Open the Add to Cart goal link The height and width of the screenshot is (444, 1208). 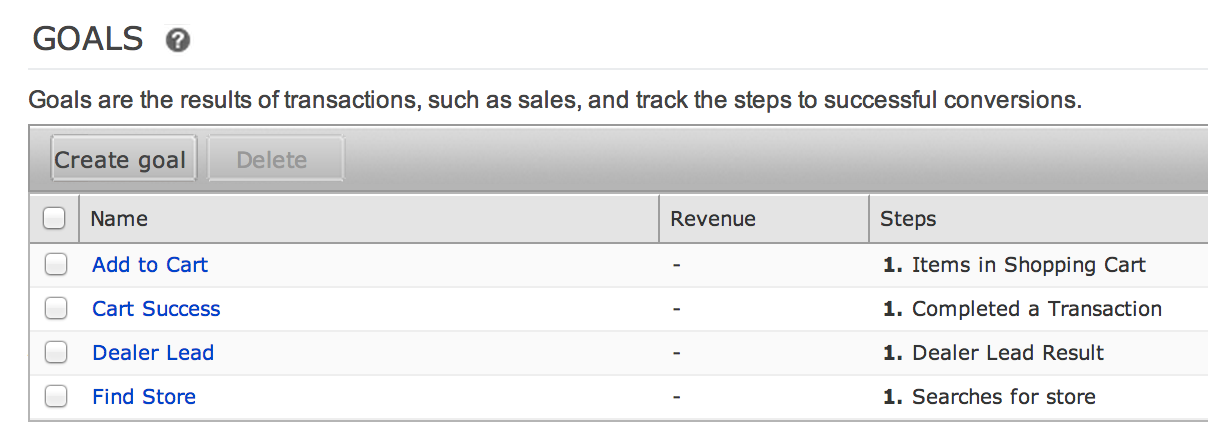click(x=150, y=265)
